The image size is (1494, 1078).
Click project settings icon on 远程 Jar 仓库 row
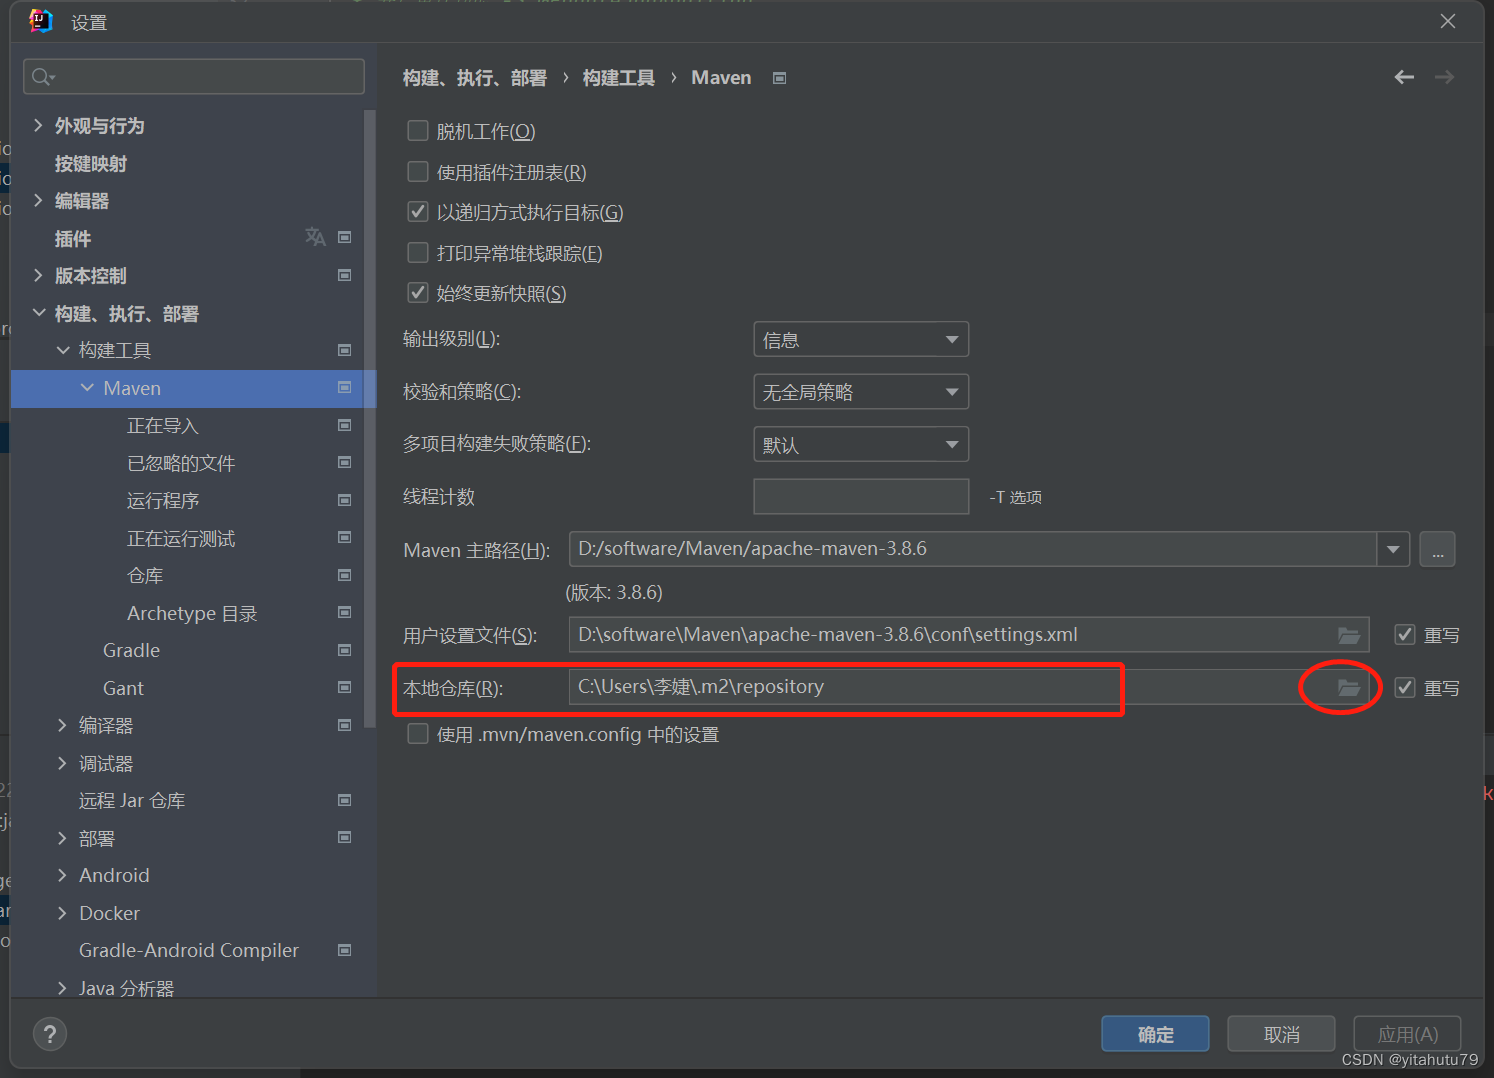tap(345, 800)
